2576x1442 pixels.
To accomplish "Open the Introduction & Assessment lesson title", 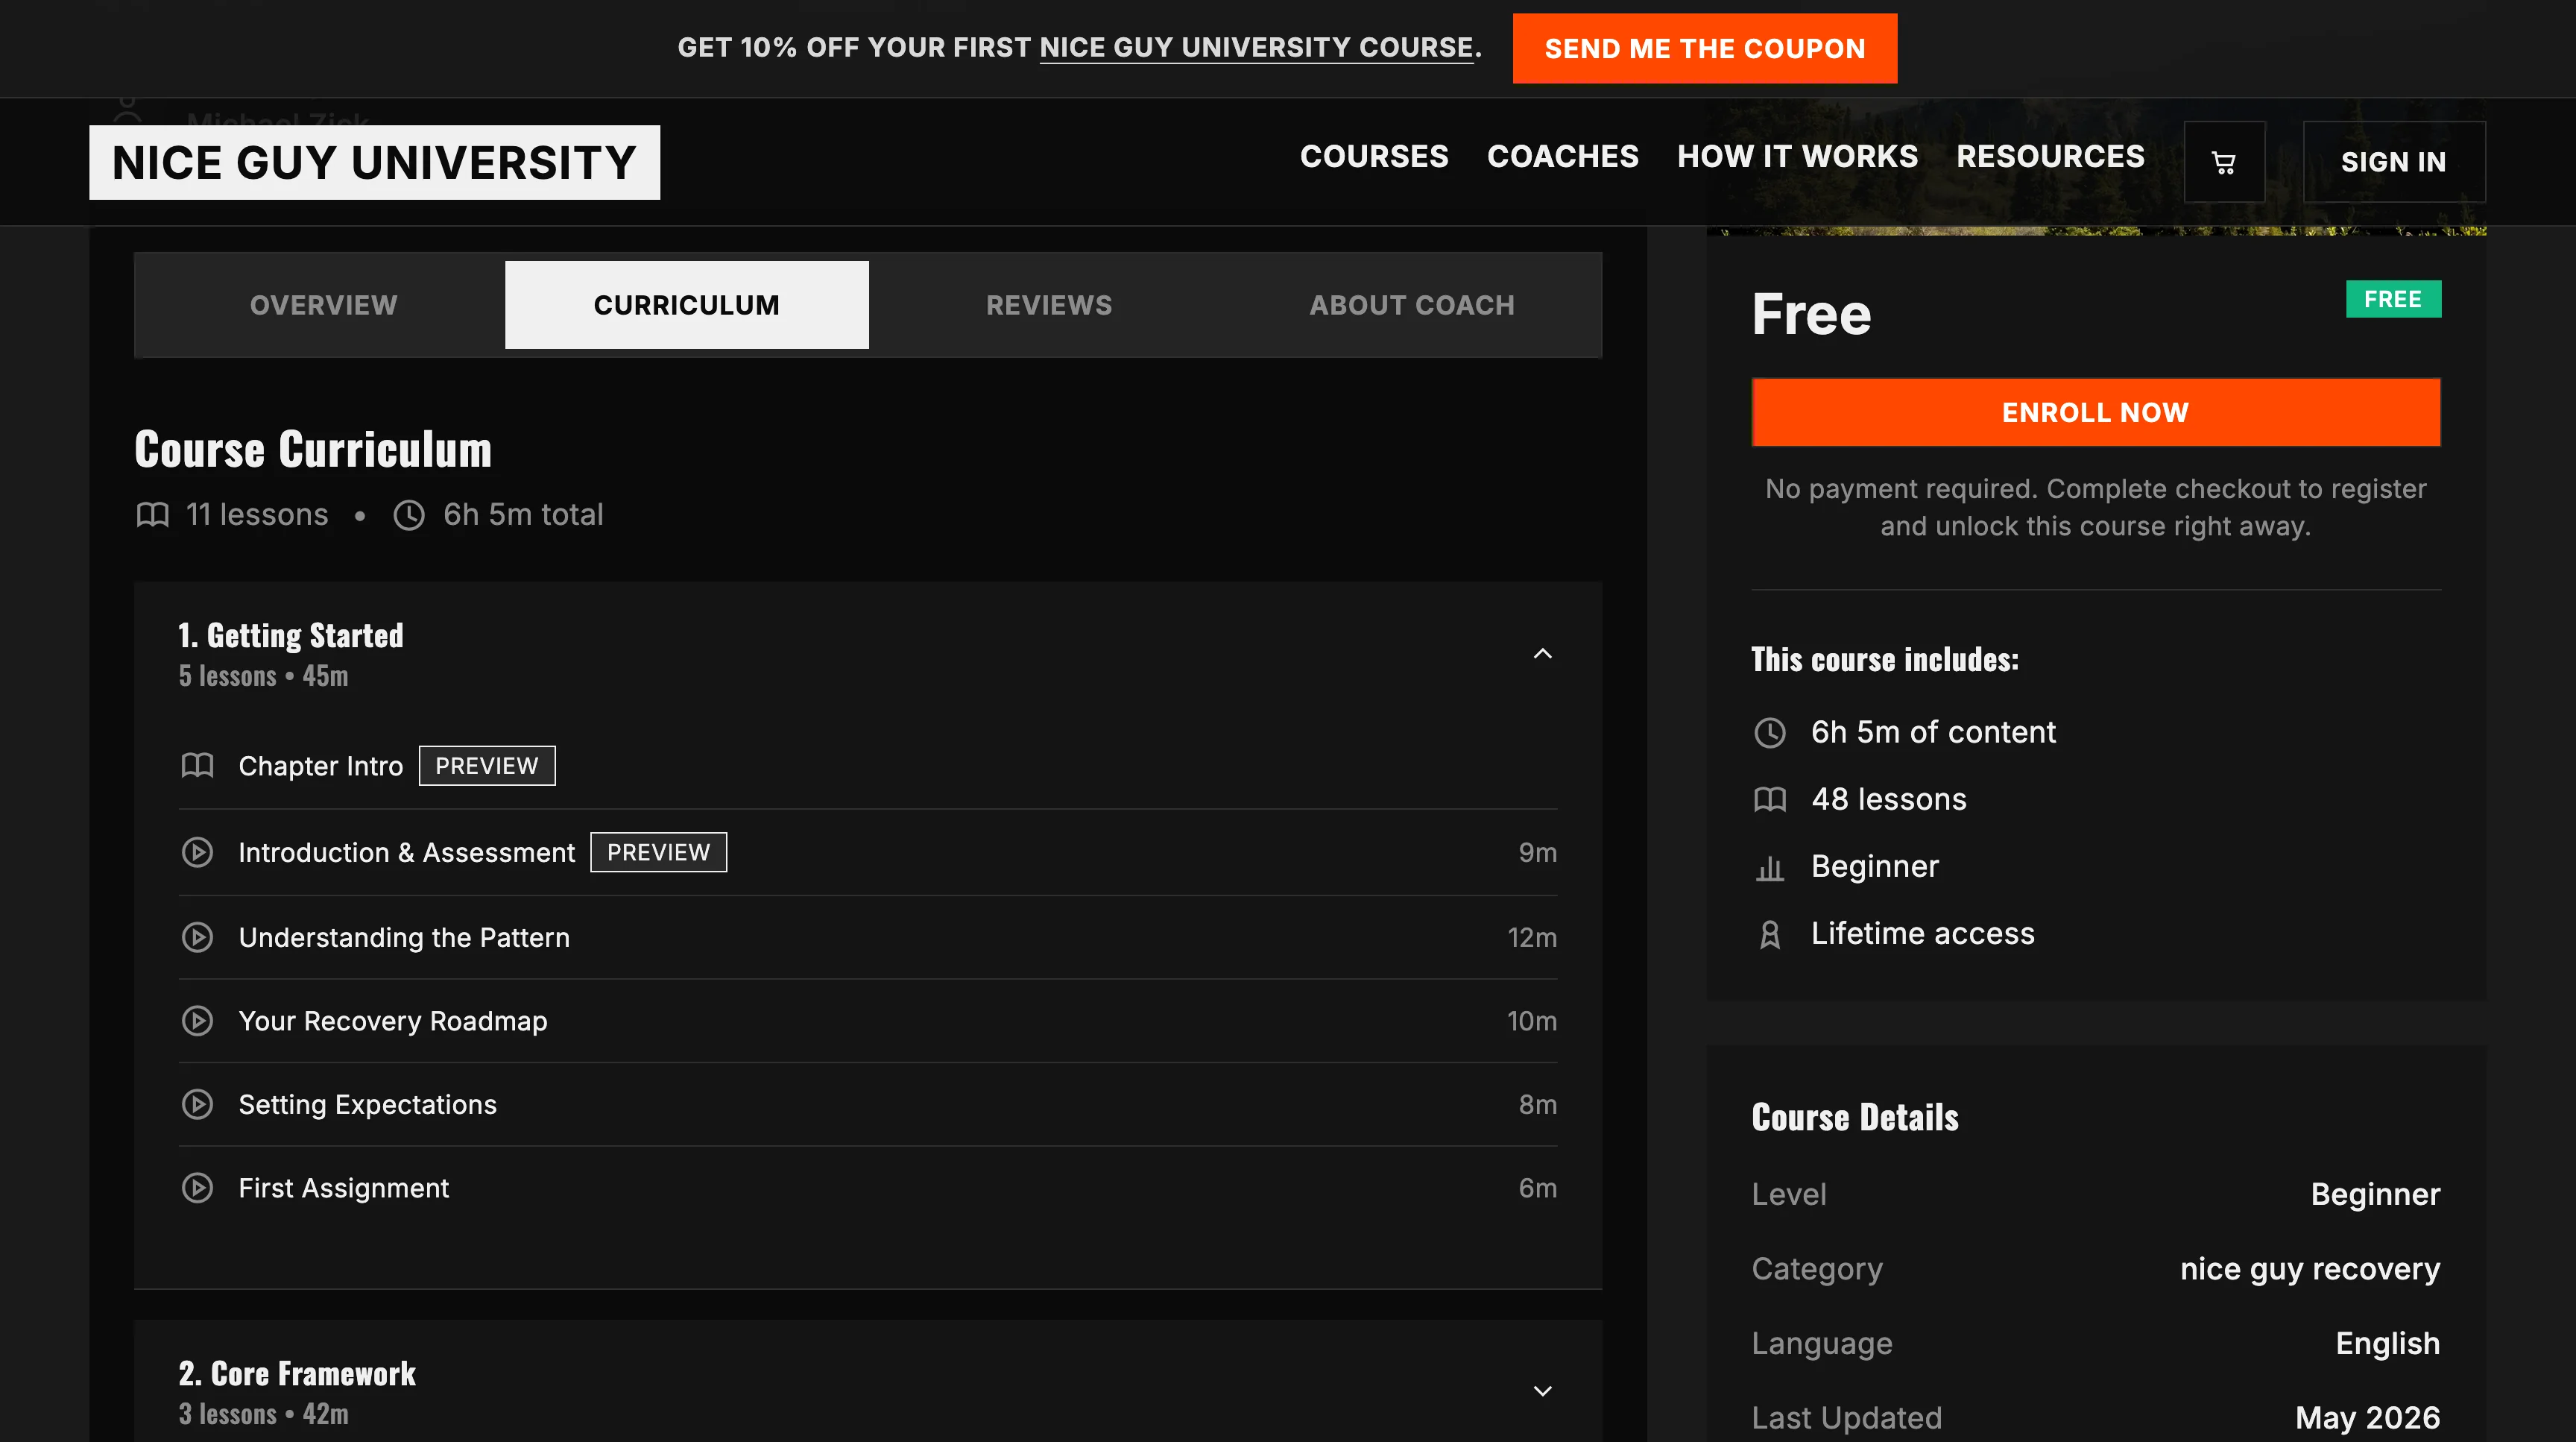I will coord(406,852).
